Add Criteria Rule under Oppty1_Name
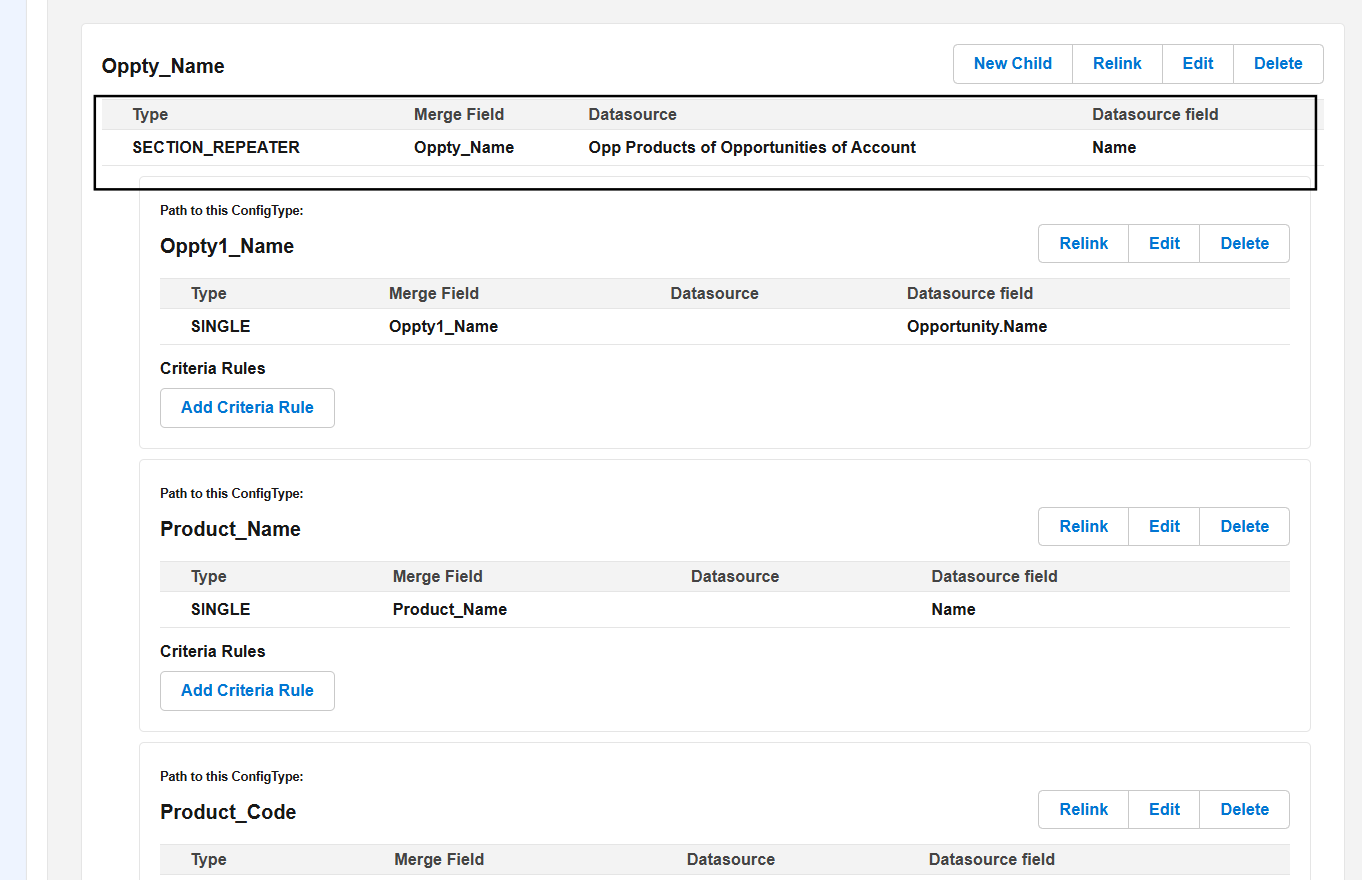The height and width of the screenshot is (880, 1362). pyautogui.click(x=247, y=408)
